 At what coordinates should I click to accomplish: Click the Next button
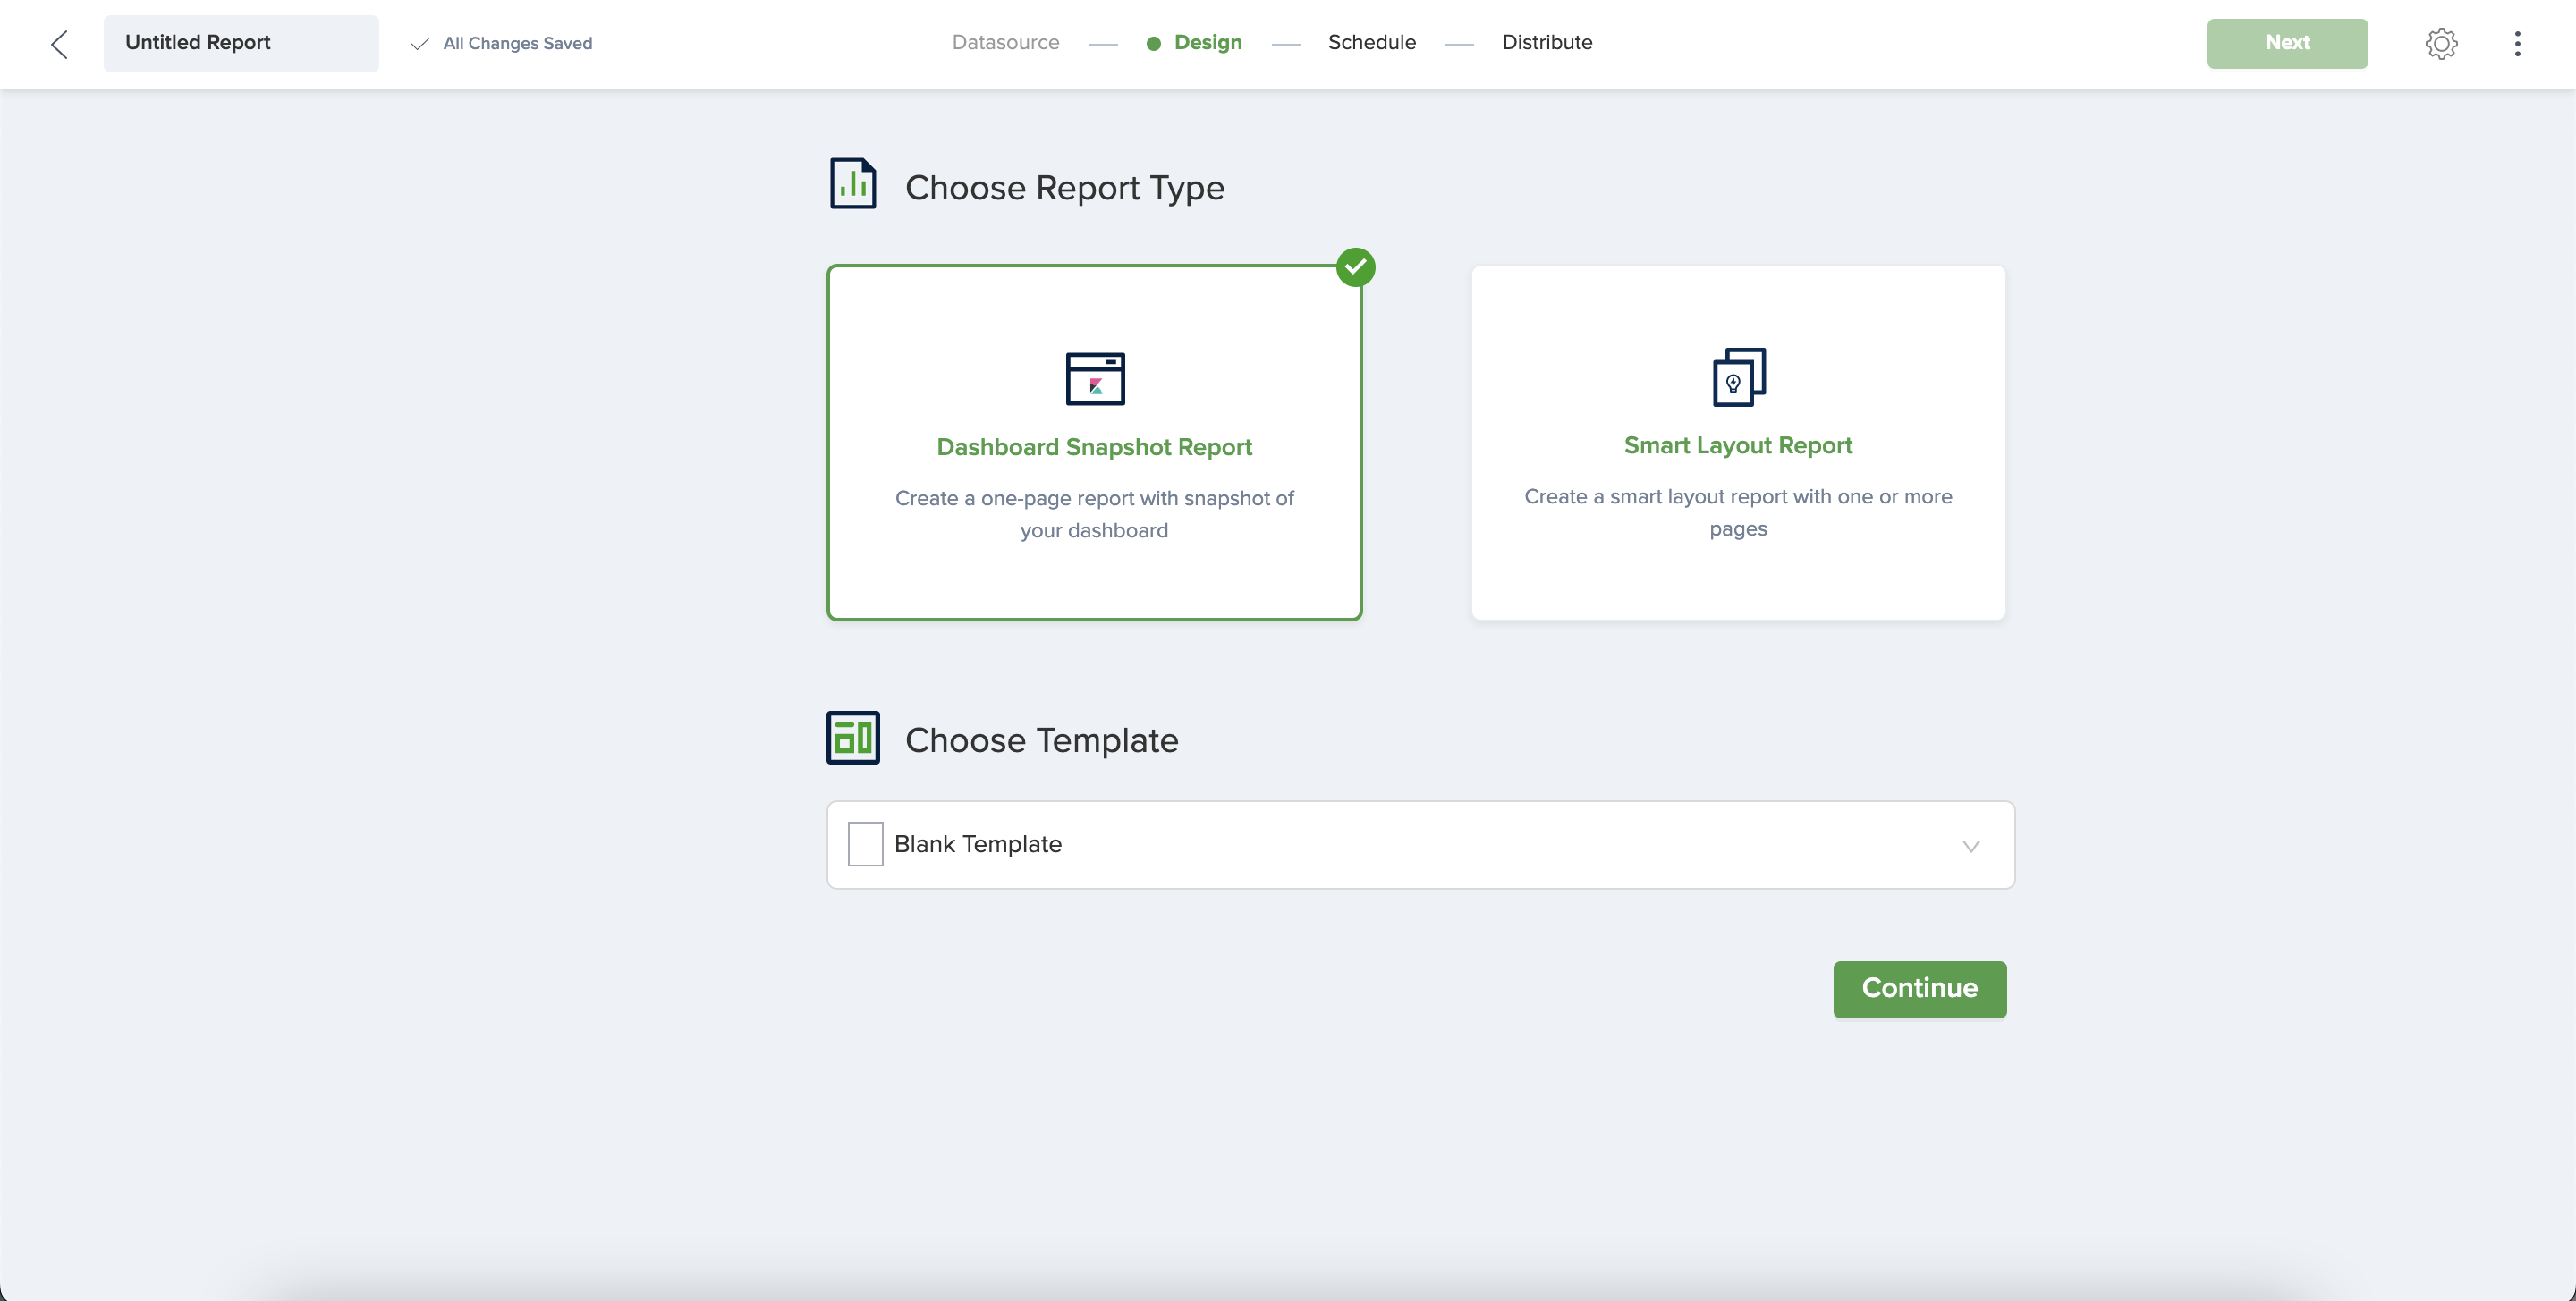[x=2286, y=43]
